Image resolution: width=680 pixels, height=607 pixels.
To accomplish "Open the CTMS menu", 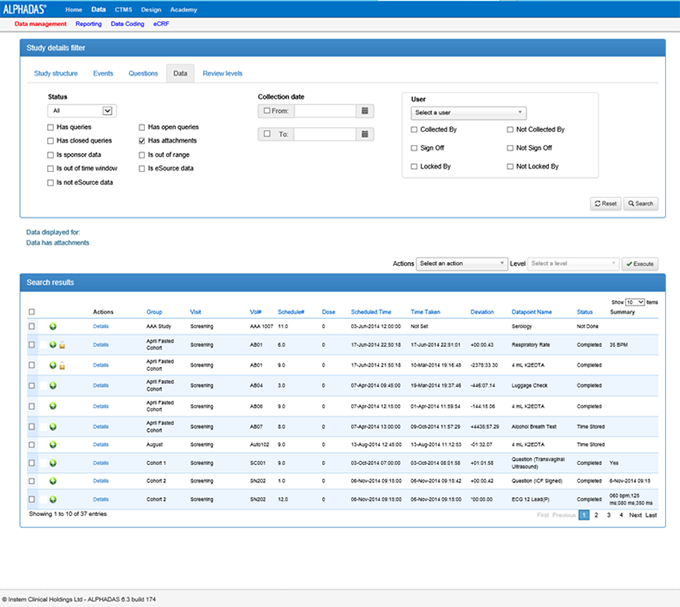I will (x=123, y=10).
